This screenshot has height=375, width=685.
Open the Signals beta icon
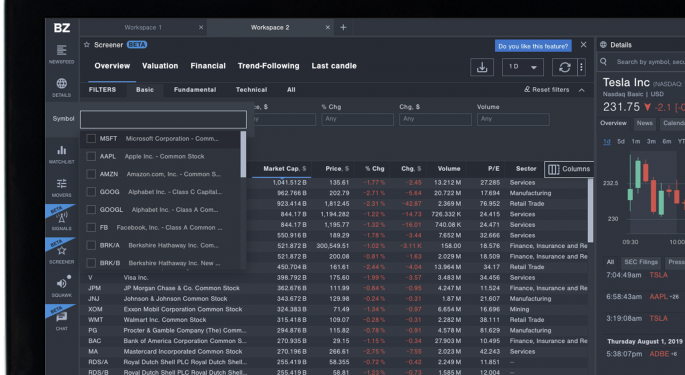coord(62,219)
